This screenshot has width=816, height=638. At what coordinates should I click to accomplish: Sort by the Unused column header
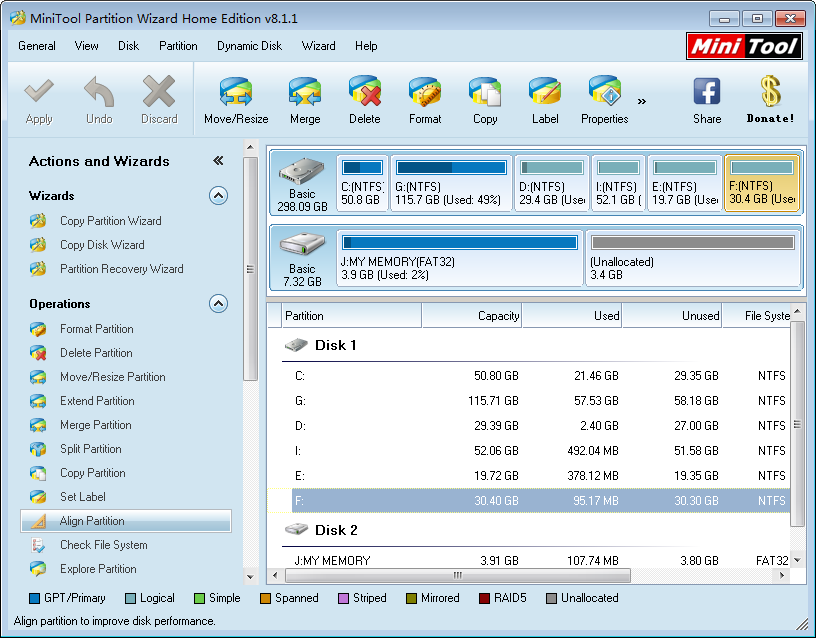point(672,316)
